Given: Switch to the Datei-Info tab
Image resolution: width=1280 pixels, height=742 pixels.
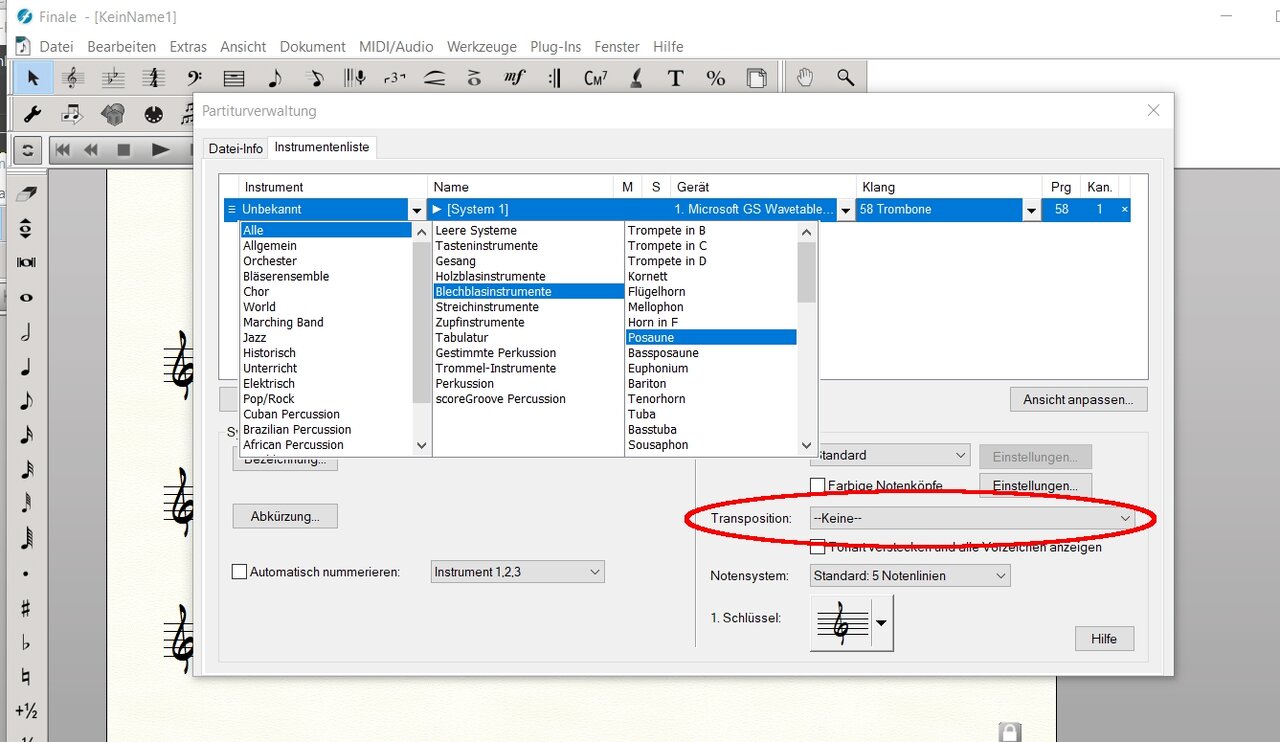Looking at the screenshot, I should [235, 148].
